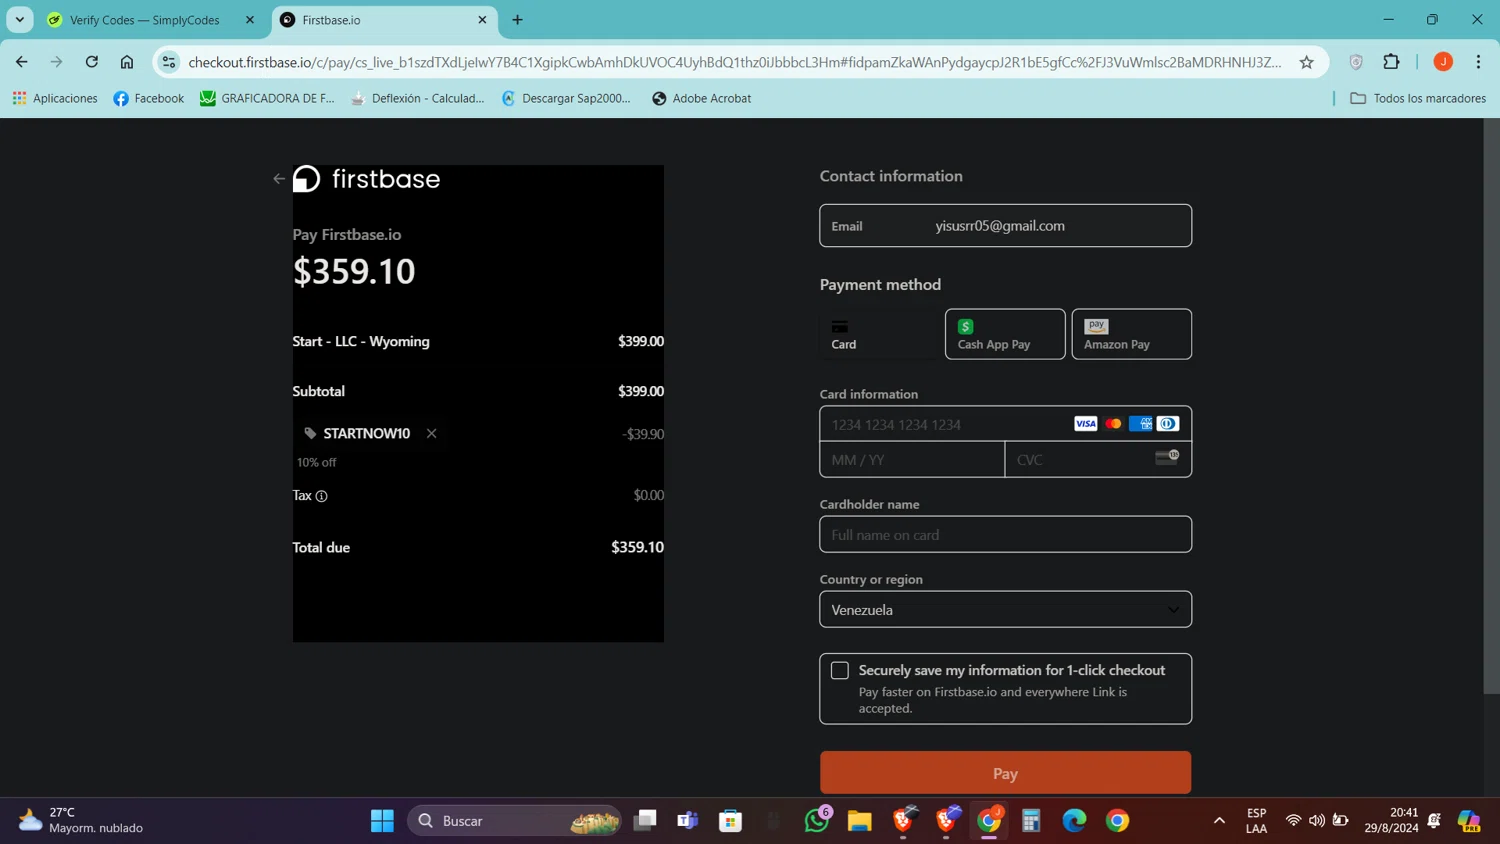Click the Visa card icon

click(x=1085, y=424)
